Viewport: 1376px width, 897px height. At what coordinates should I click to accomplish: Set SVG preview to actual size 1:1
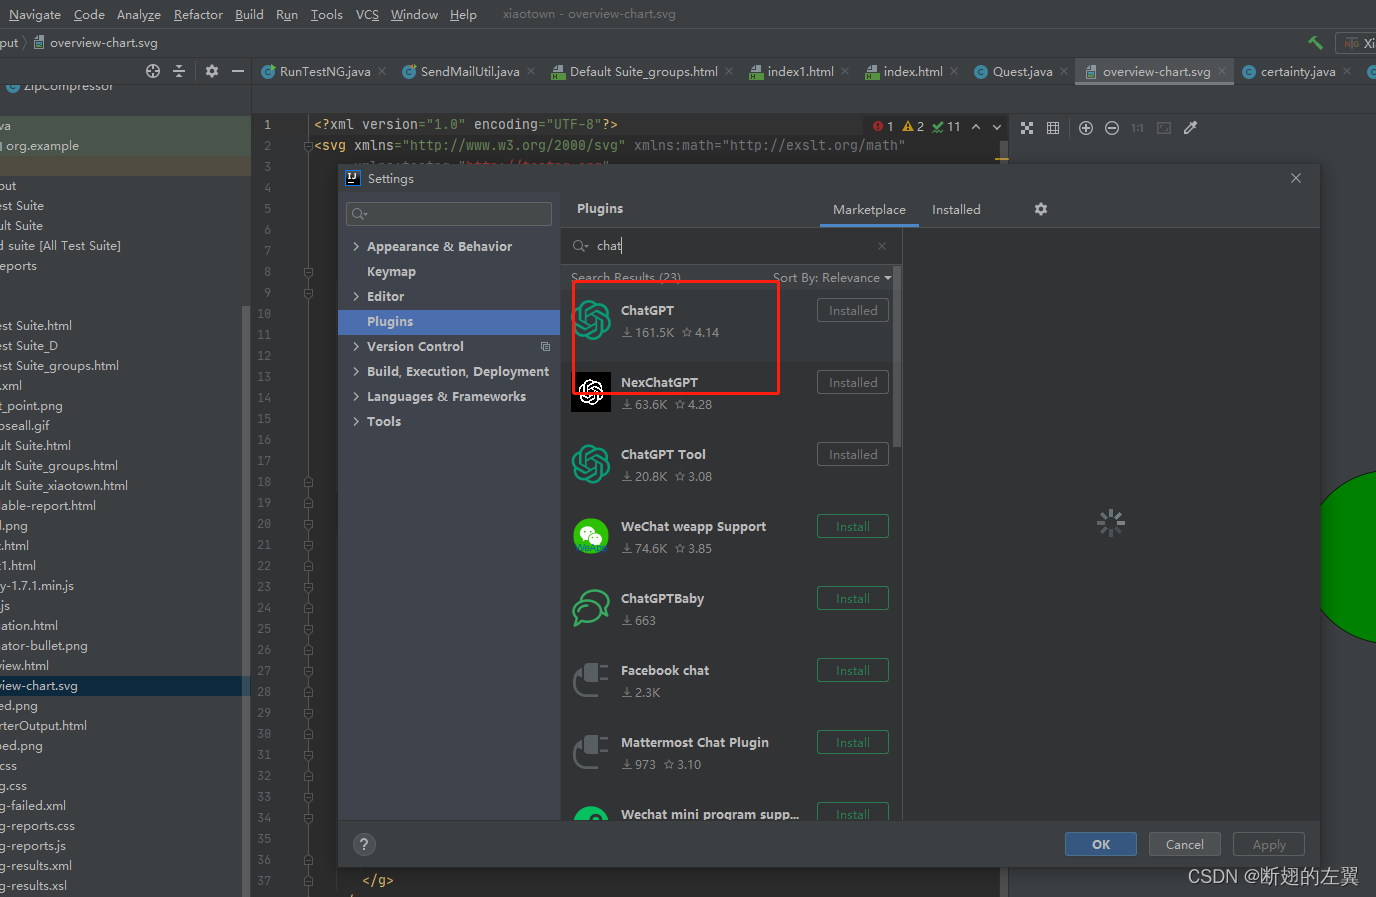pyautogui.click(x=1138, y=128)
